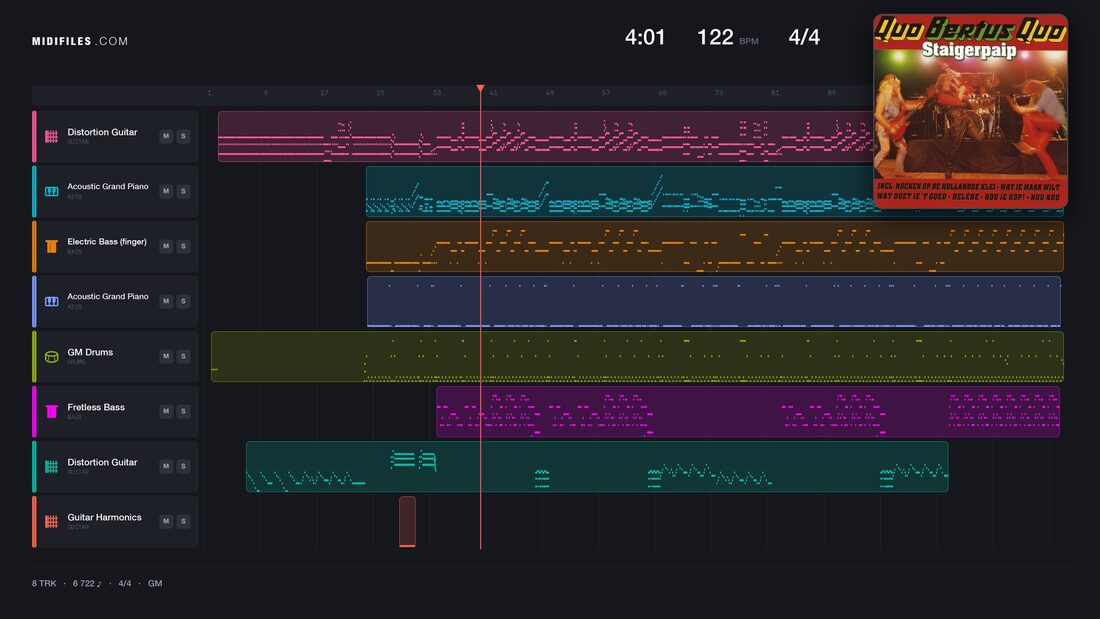
Task: Click bar 81 on the timeline ruler
Action: point(775,93)
